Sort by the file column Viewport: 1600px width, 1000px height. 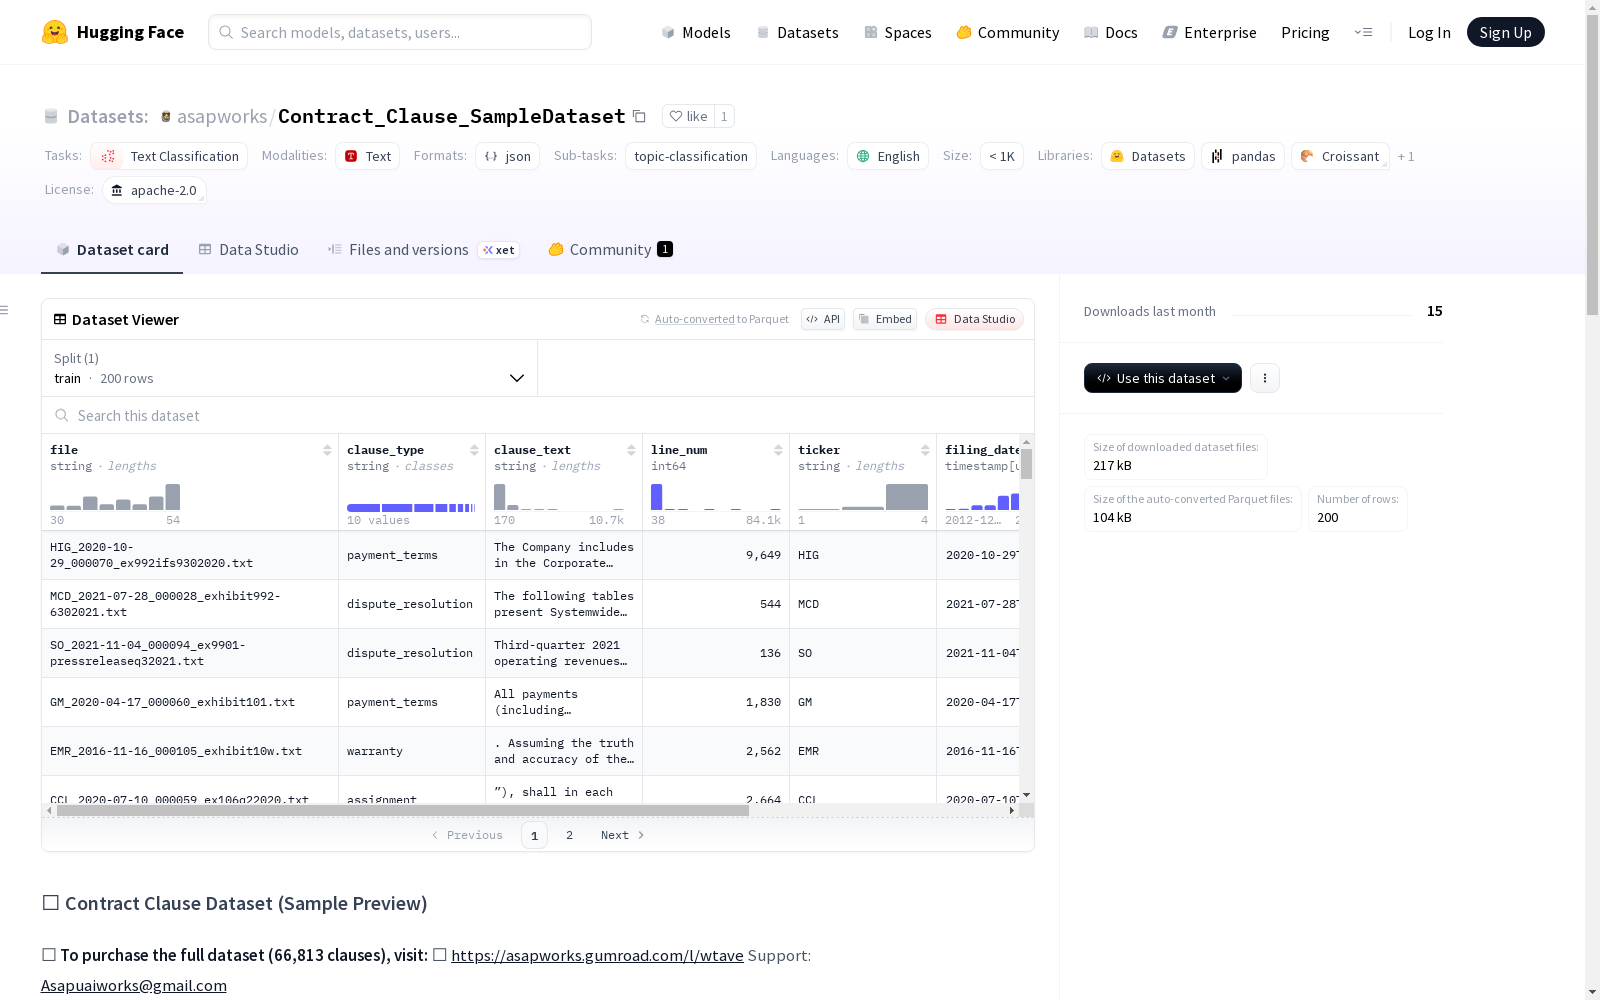[327, 450]
